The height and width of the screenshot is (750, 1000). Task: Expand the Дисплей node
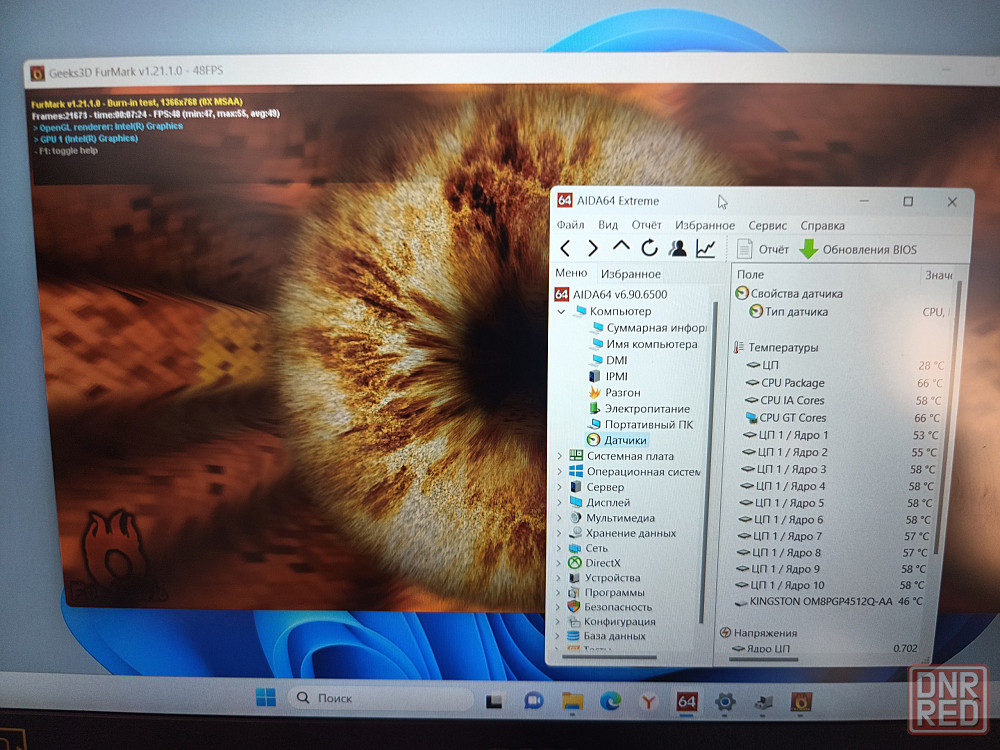click(559, 503)
